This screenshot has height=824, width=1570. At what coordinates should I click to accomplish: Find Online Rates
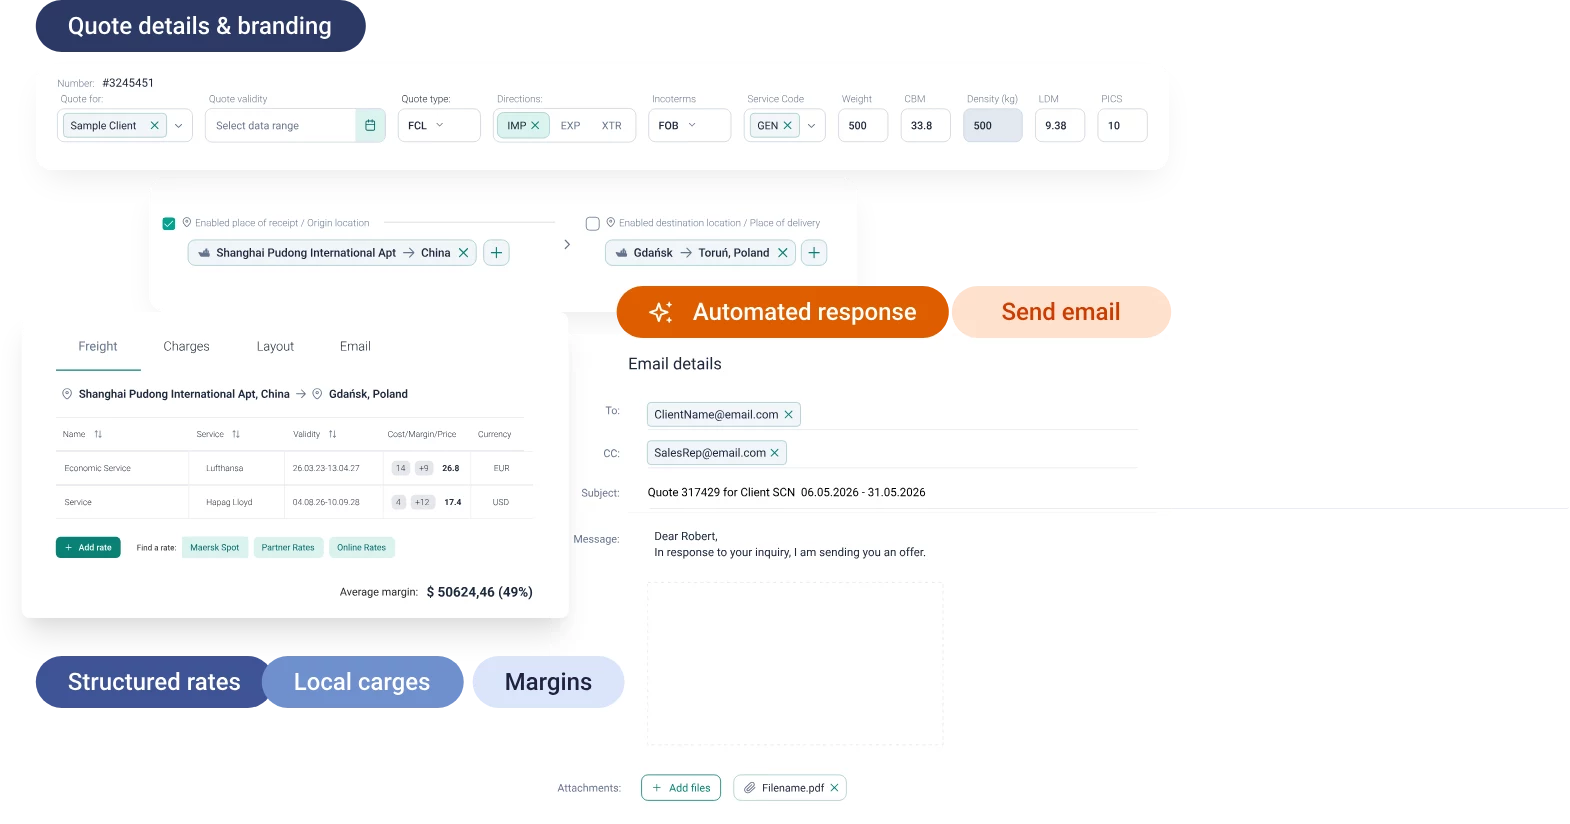point(361,548)
